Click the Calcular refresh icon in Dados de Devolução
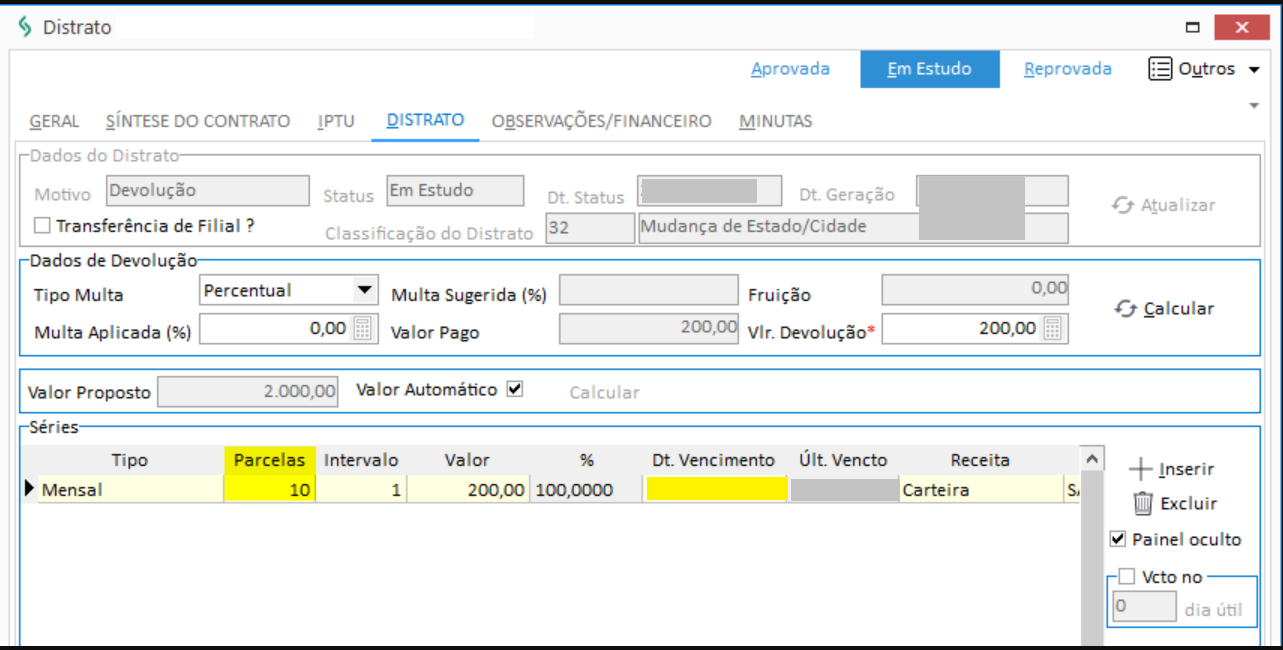Screen dimensions: 1283x650 coord(1126,309)
